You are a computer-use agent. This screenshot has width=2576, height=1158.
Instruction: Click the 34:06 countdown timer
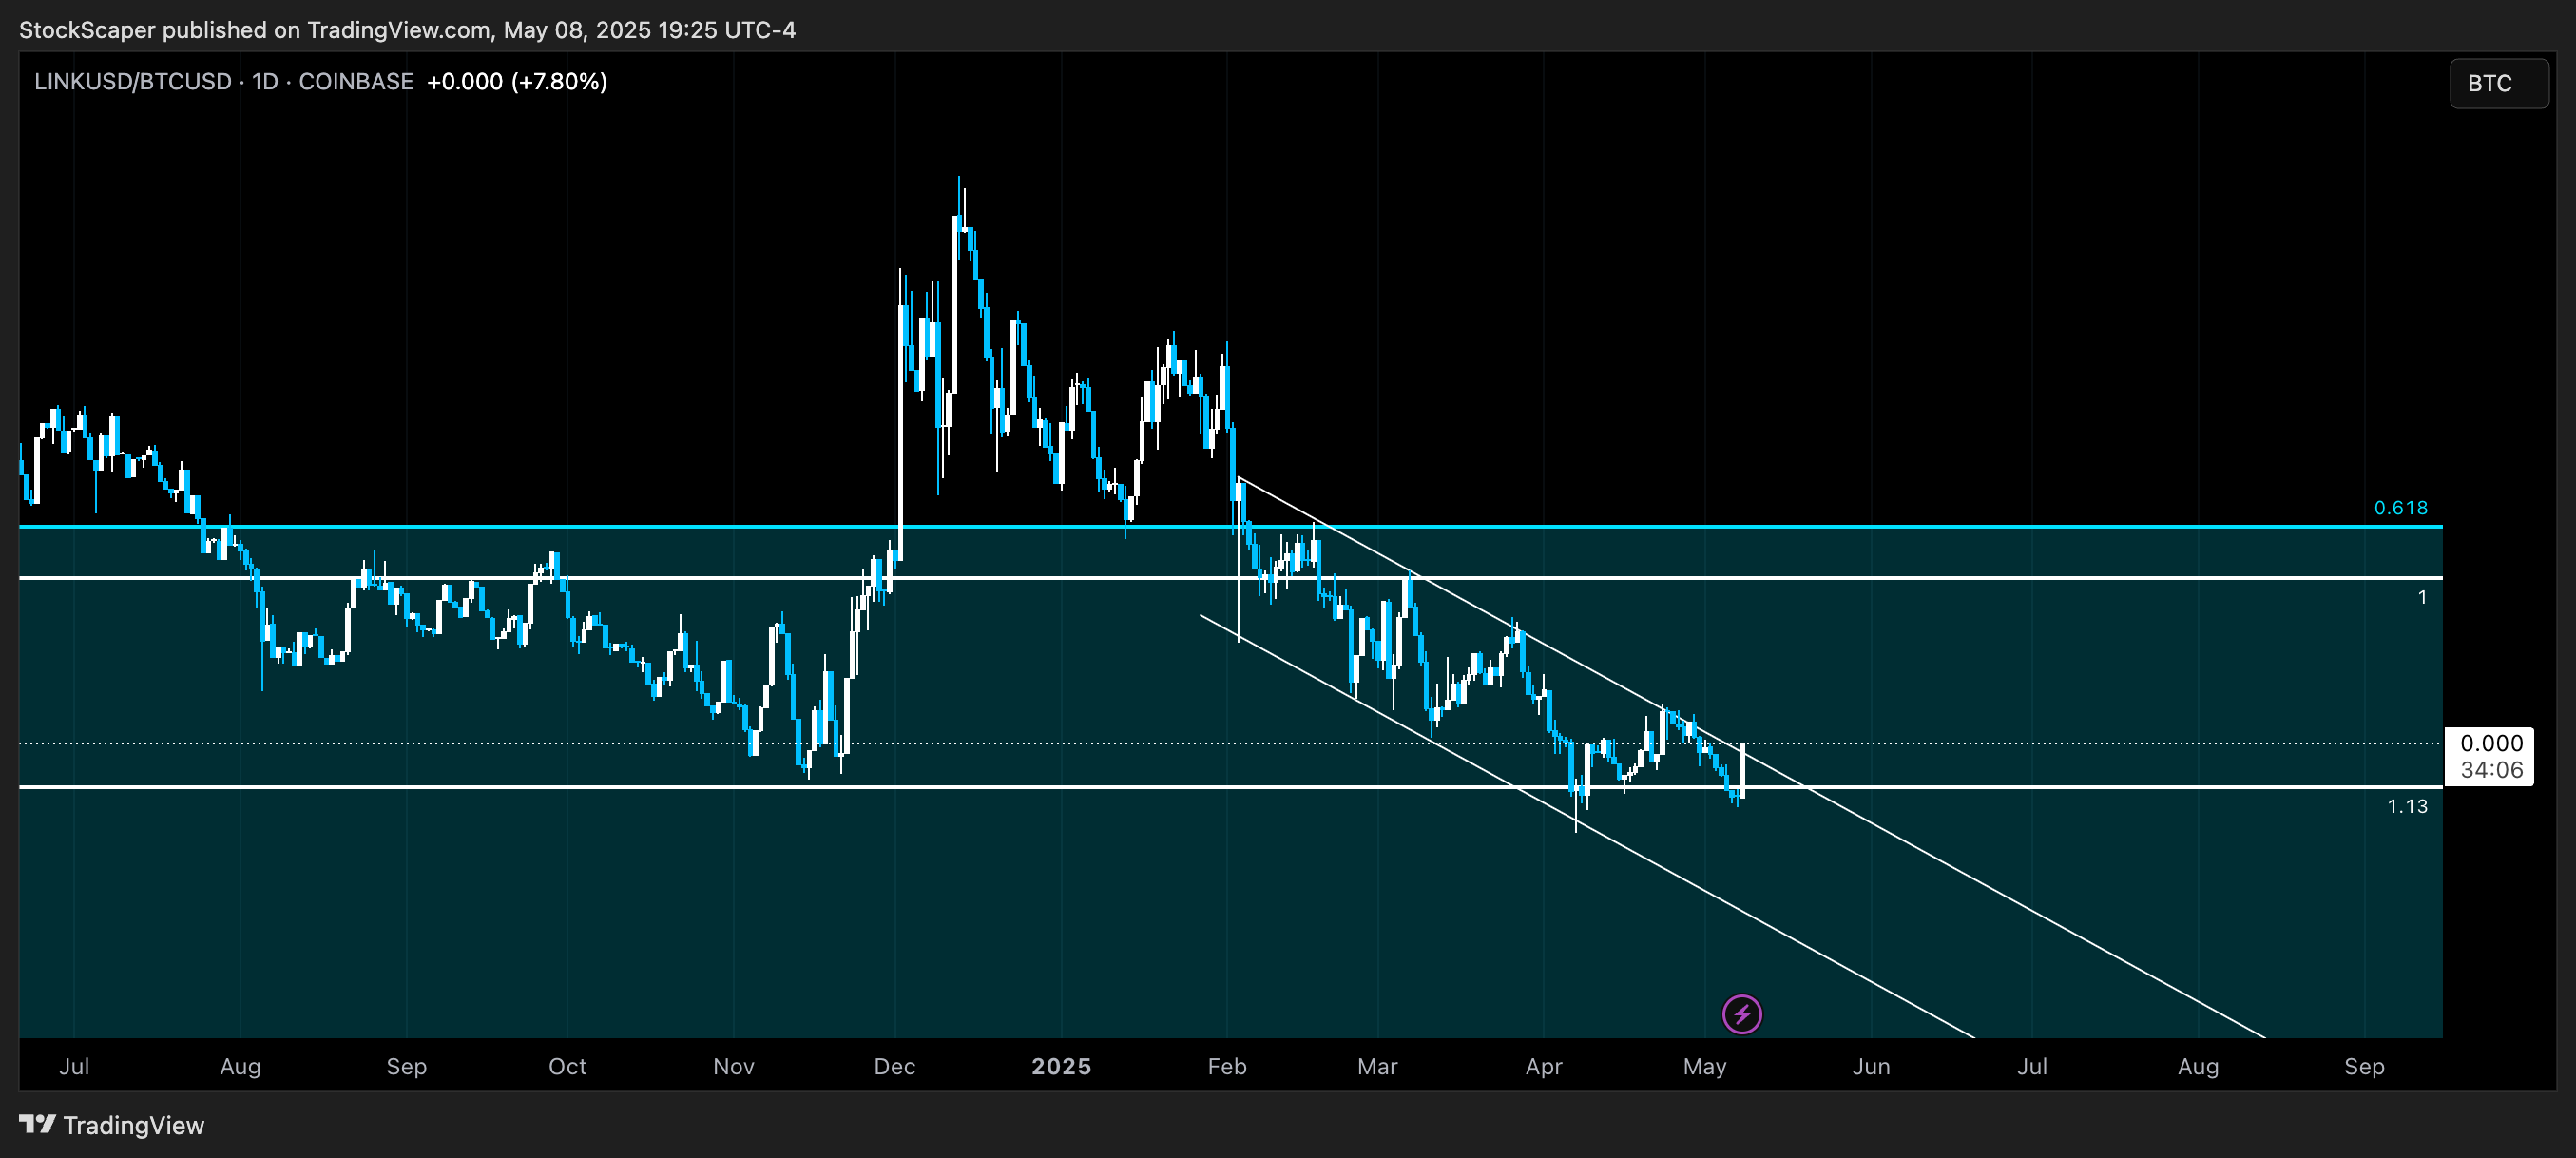coord(2491,769)
